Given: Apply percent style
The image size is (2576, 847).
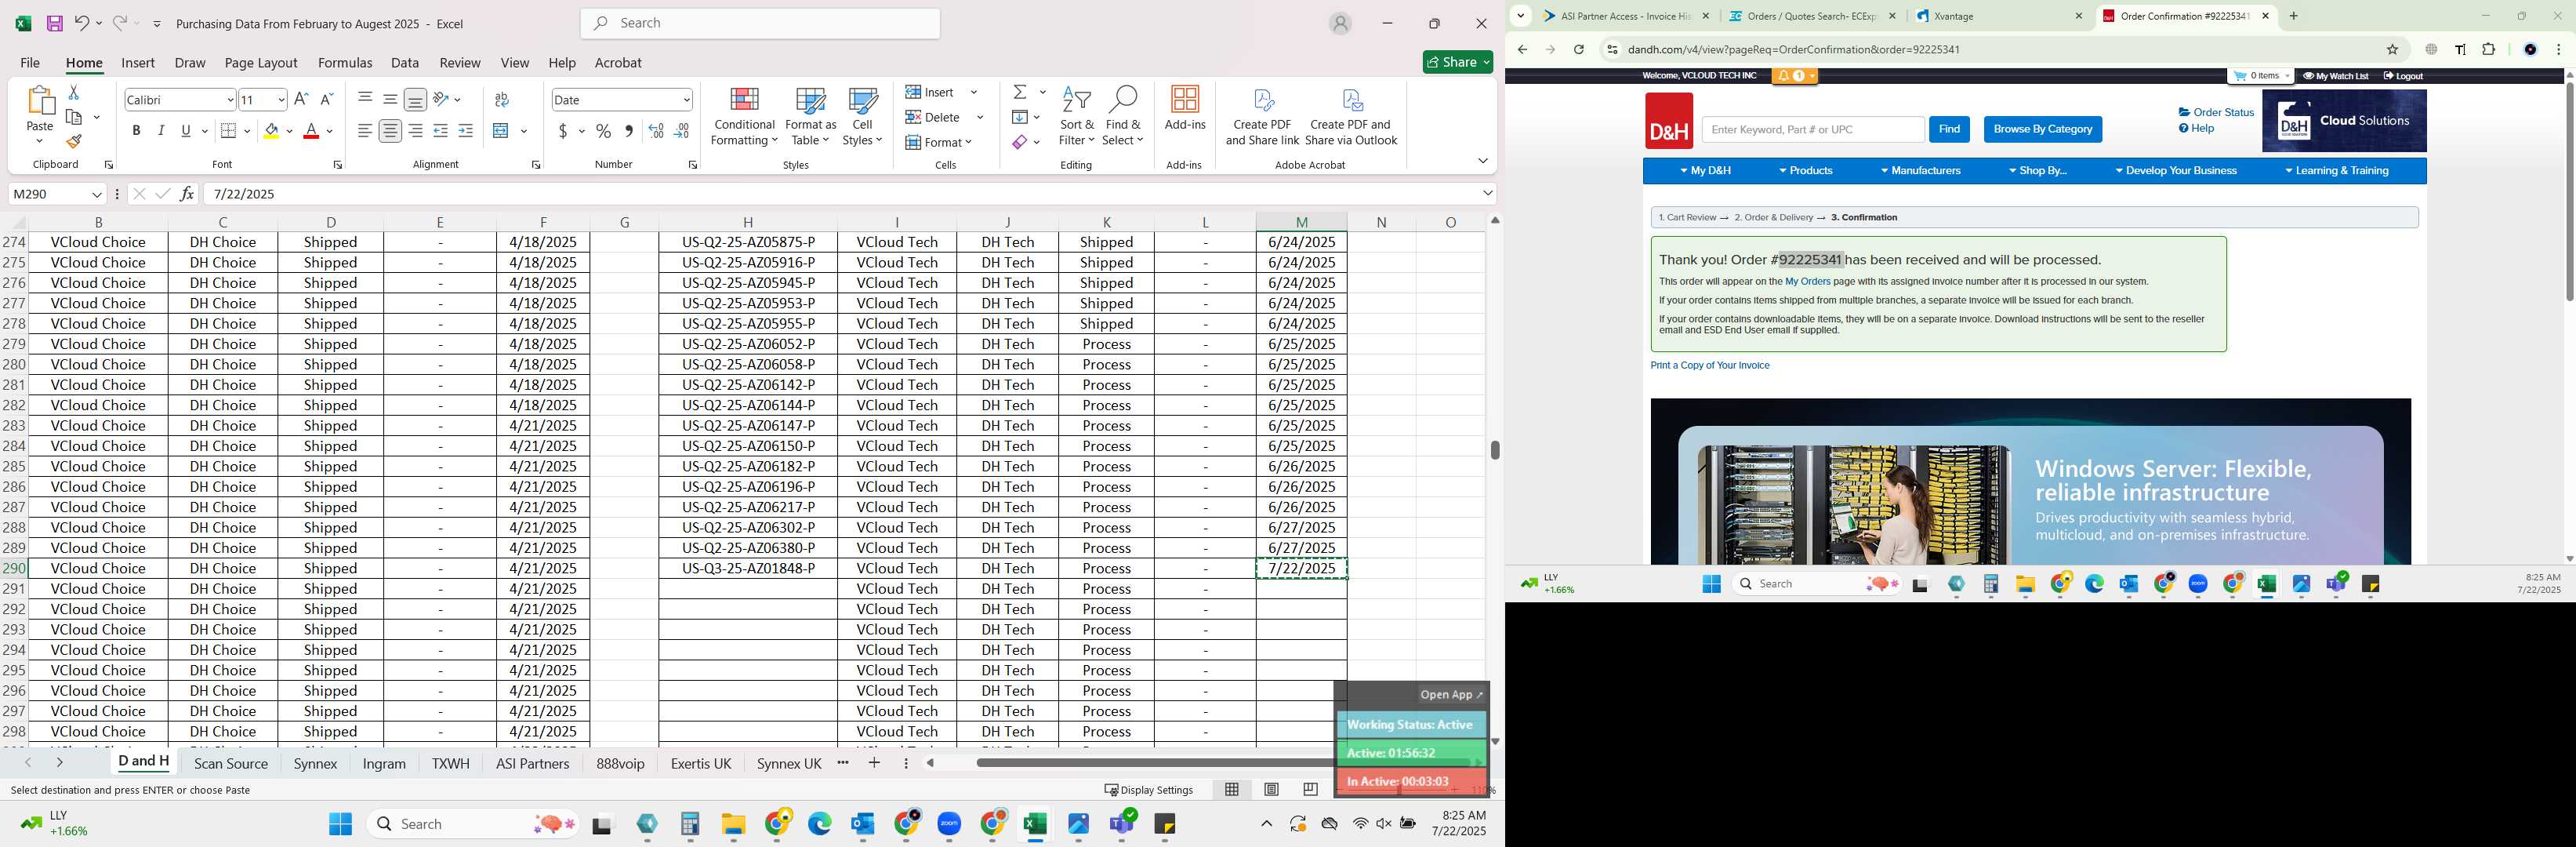Looking at the screenshot, I should pyautogui.click(x=604, y=131).
